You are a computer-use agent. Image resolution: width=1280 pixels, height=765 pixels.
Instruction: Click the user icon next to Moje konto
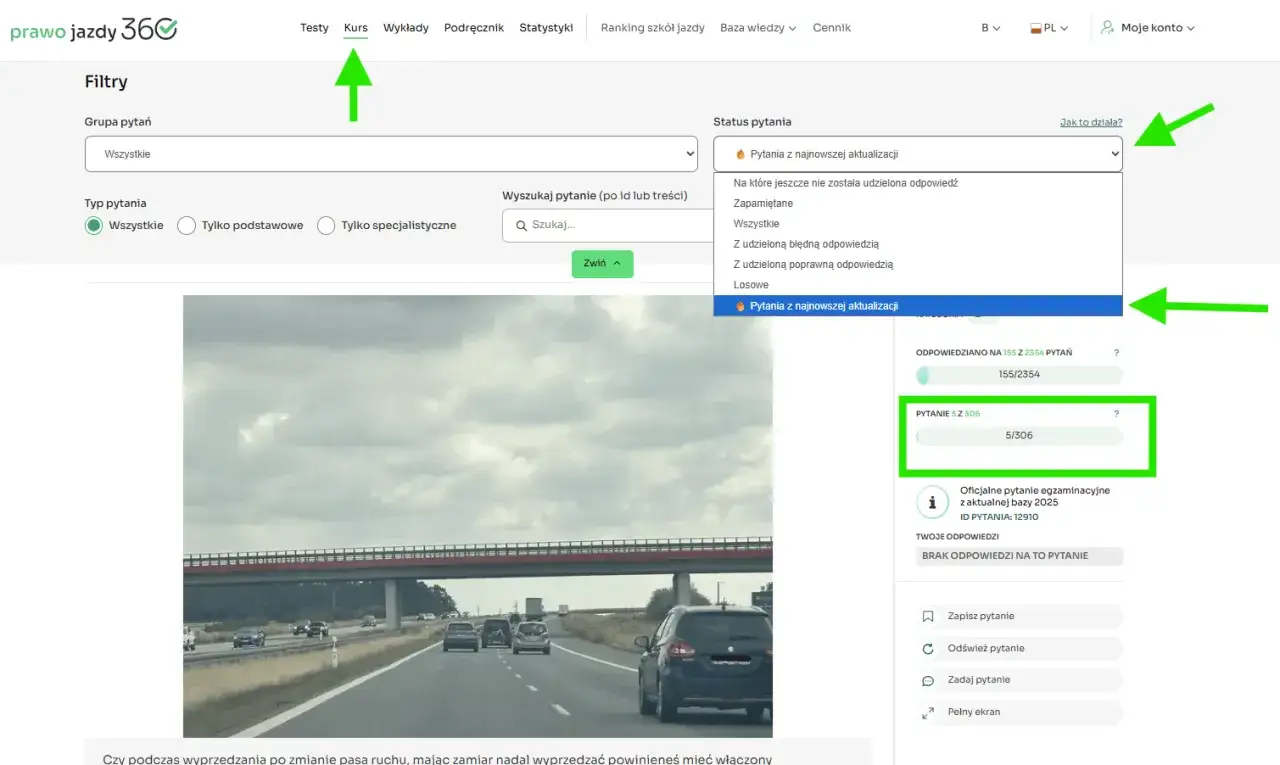click(1106, 28)
